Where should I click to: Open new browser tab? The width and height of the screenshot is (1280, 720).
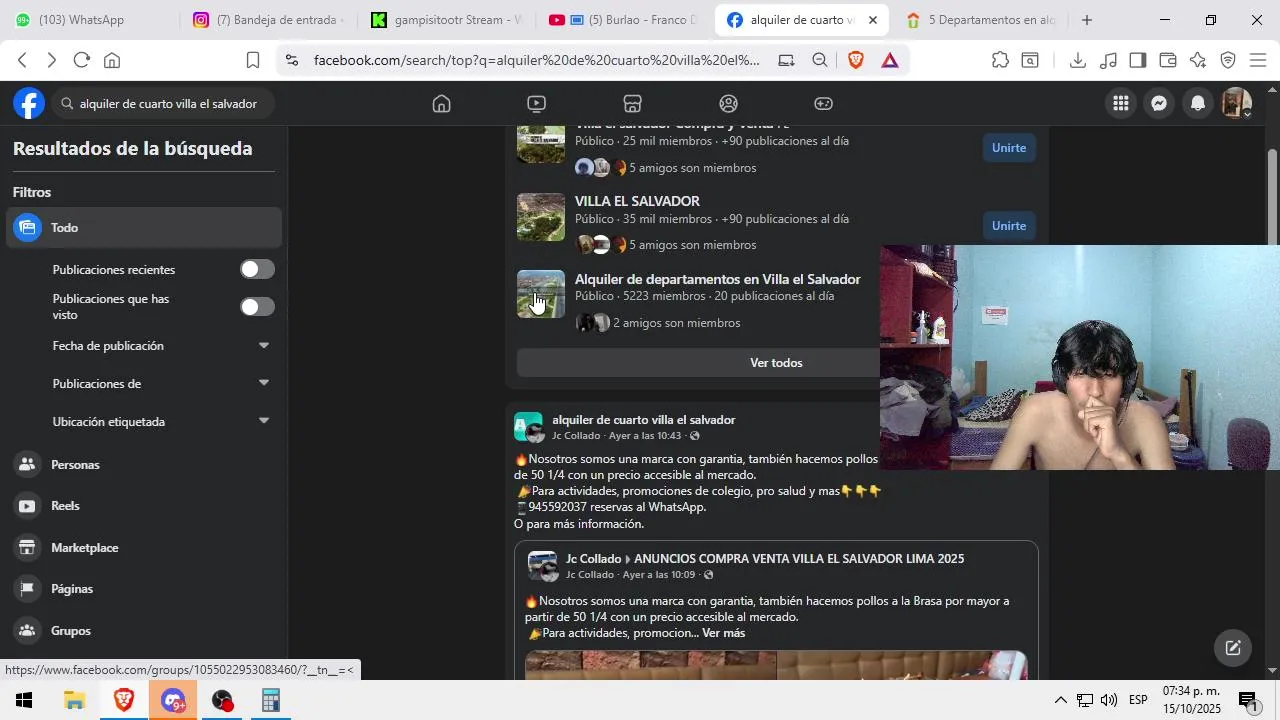(1087, 20)
